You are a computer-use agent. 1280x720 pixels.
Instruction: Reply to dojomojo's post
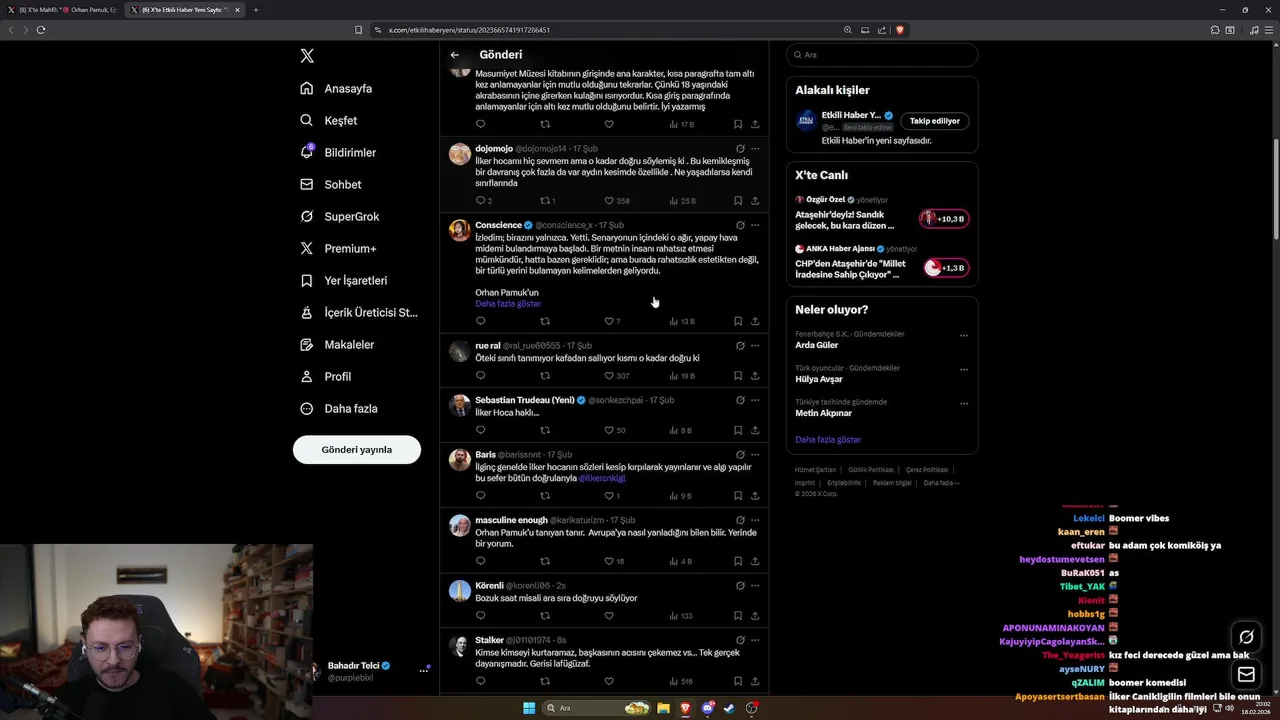pyautogui.click(x=480, y=201)
